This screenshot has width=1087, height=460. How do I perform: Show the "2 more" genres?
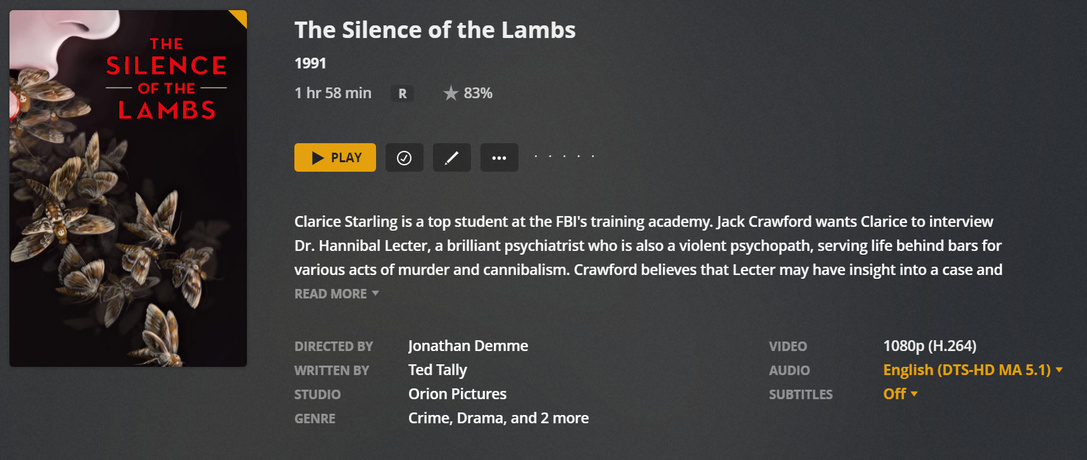tap(563, 418)
